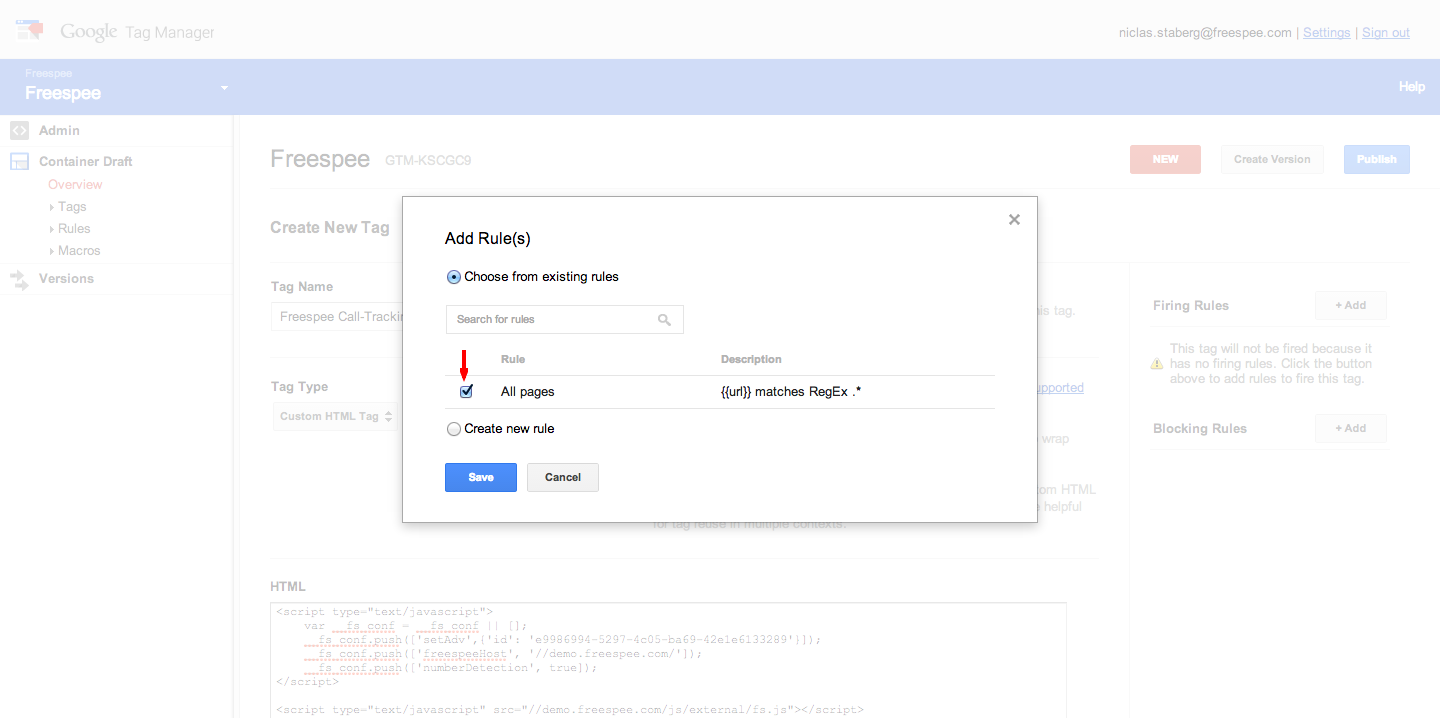1440x718 pixels.
Task: Click the magnifier icon in rule search
Action: pos(664,320)
